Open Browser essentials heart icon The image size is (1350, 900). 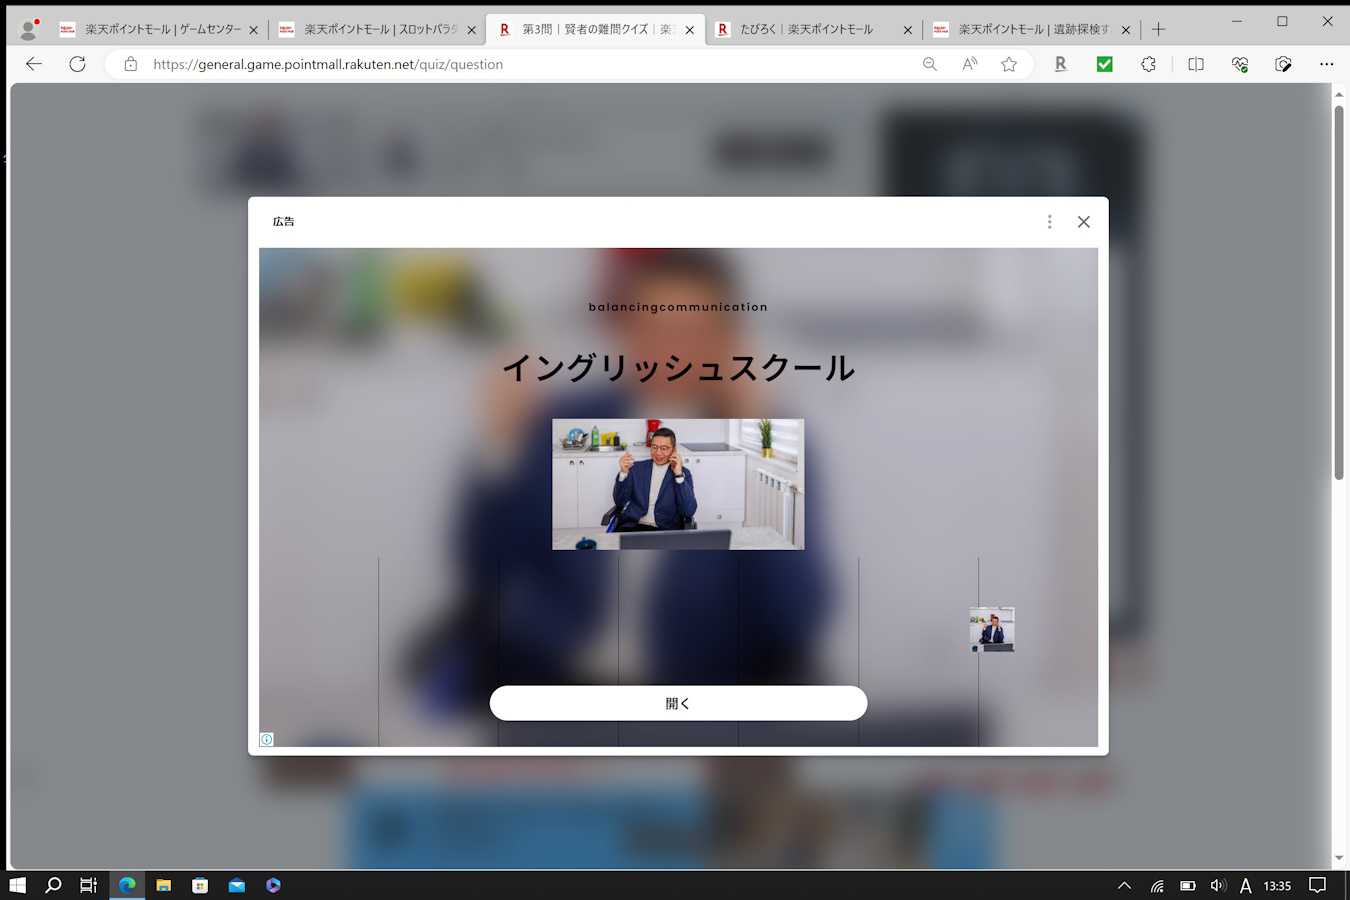tap(1240, 64)
